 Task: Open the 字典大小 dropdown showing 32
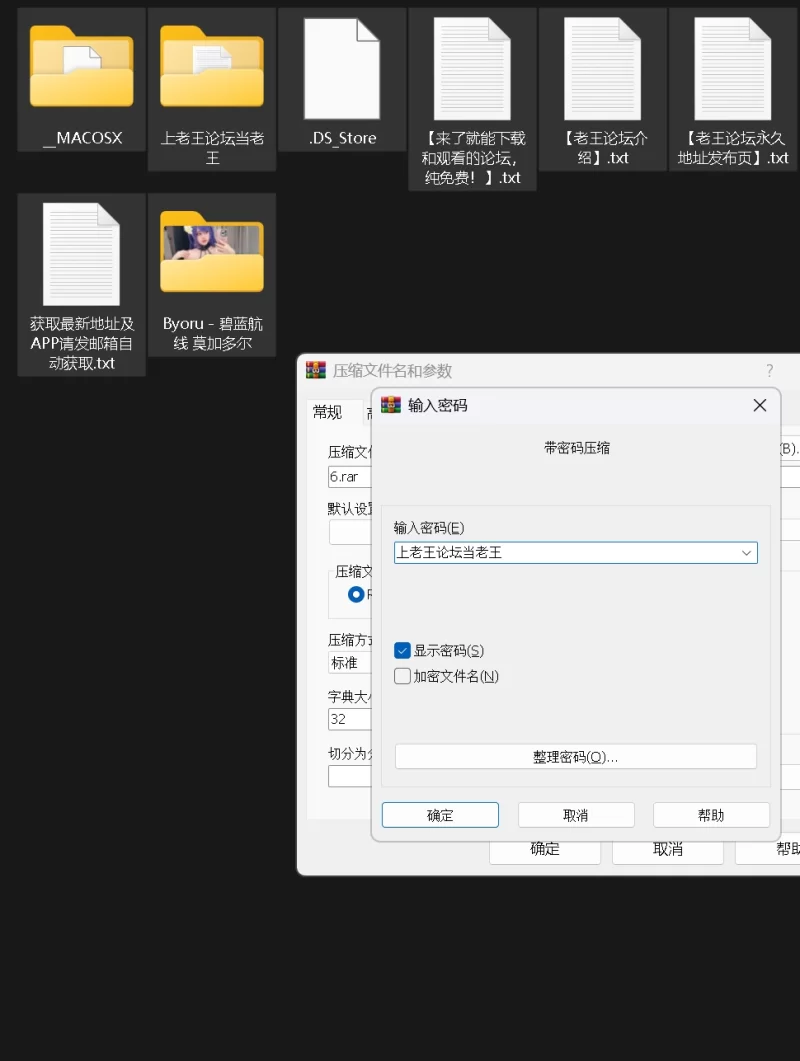tap(349, 720)
